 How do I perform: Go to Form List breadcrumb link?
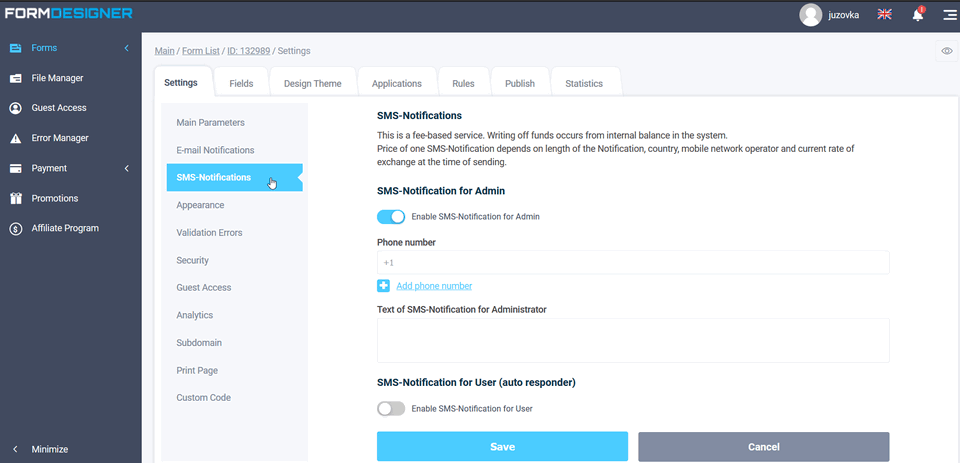201,51
